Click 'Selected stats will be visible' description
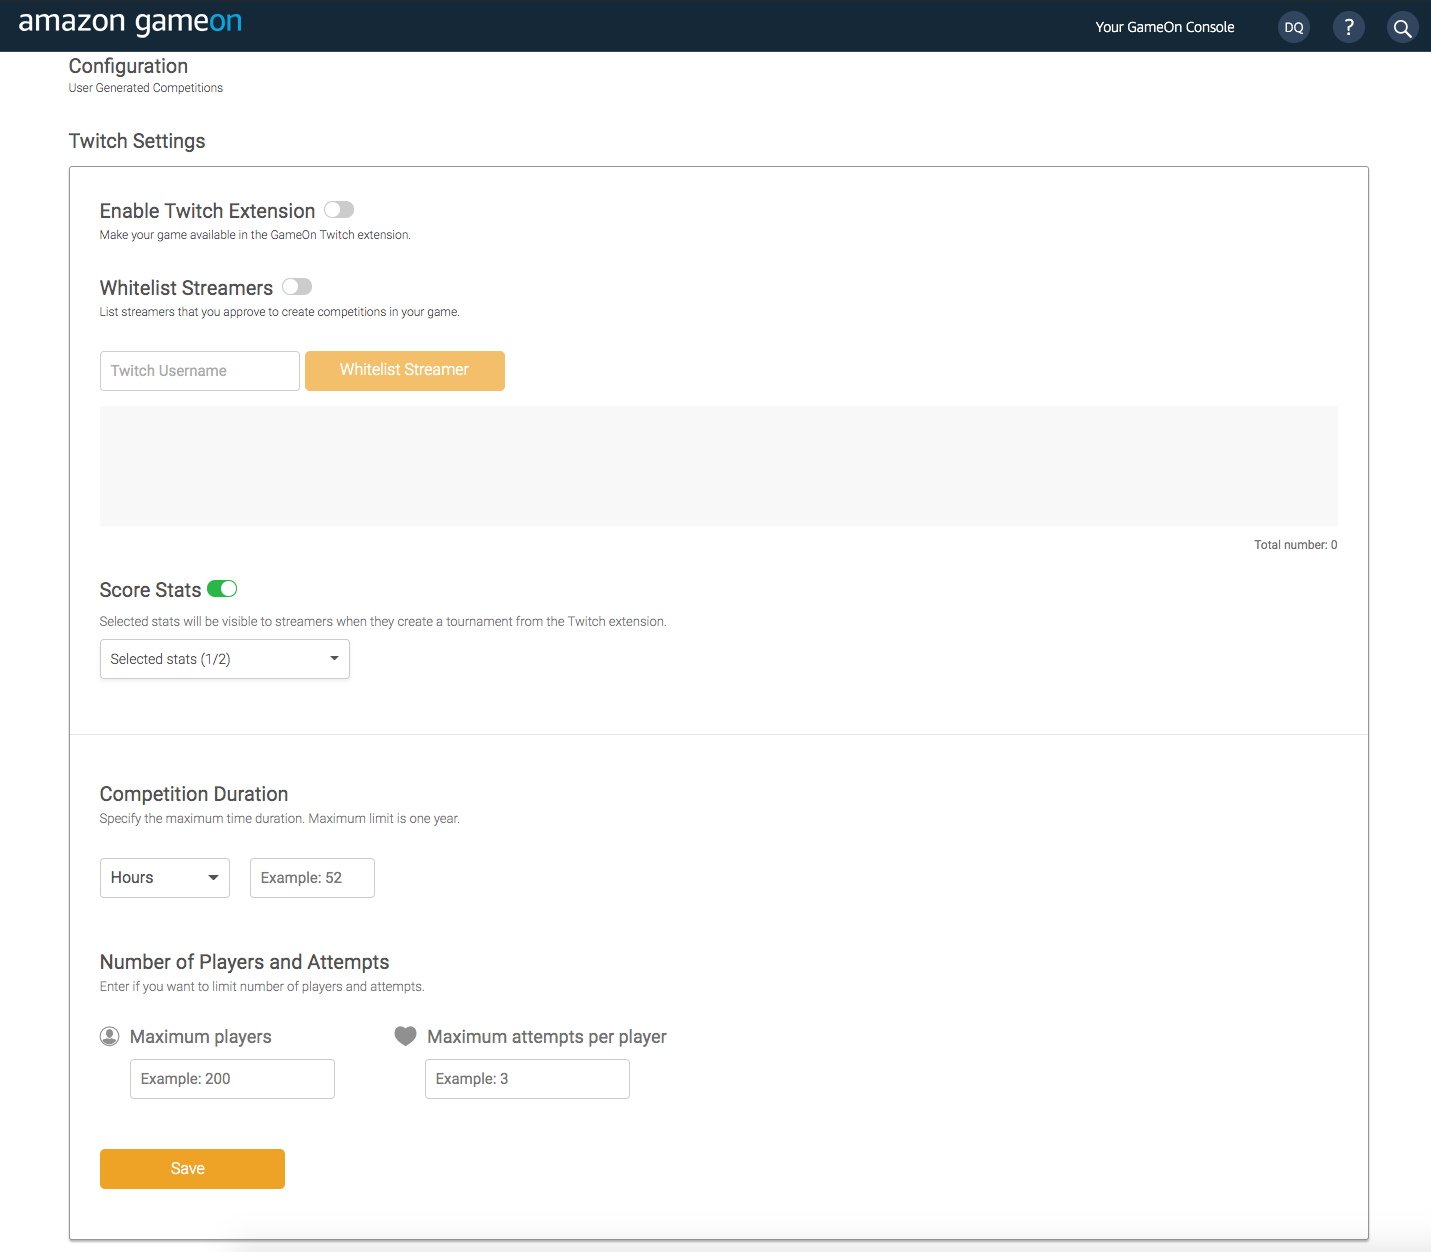Image resolution: width=1431 pixels, height=1252 pixels. 383,622
